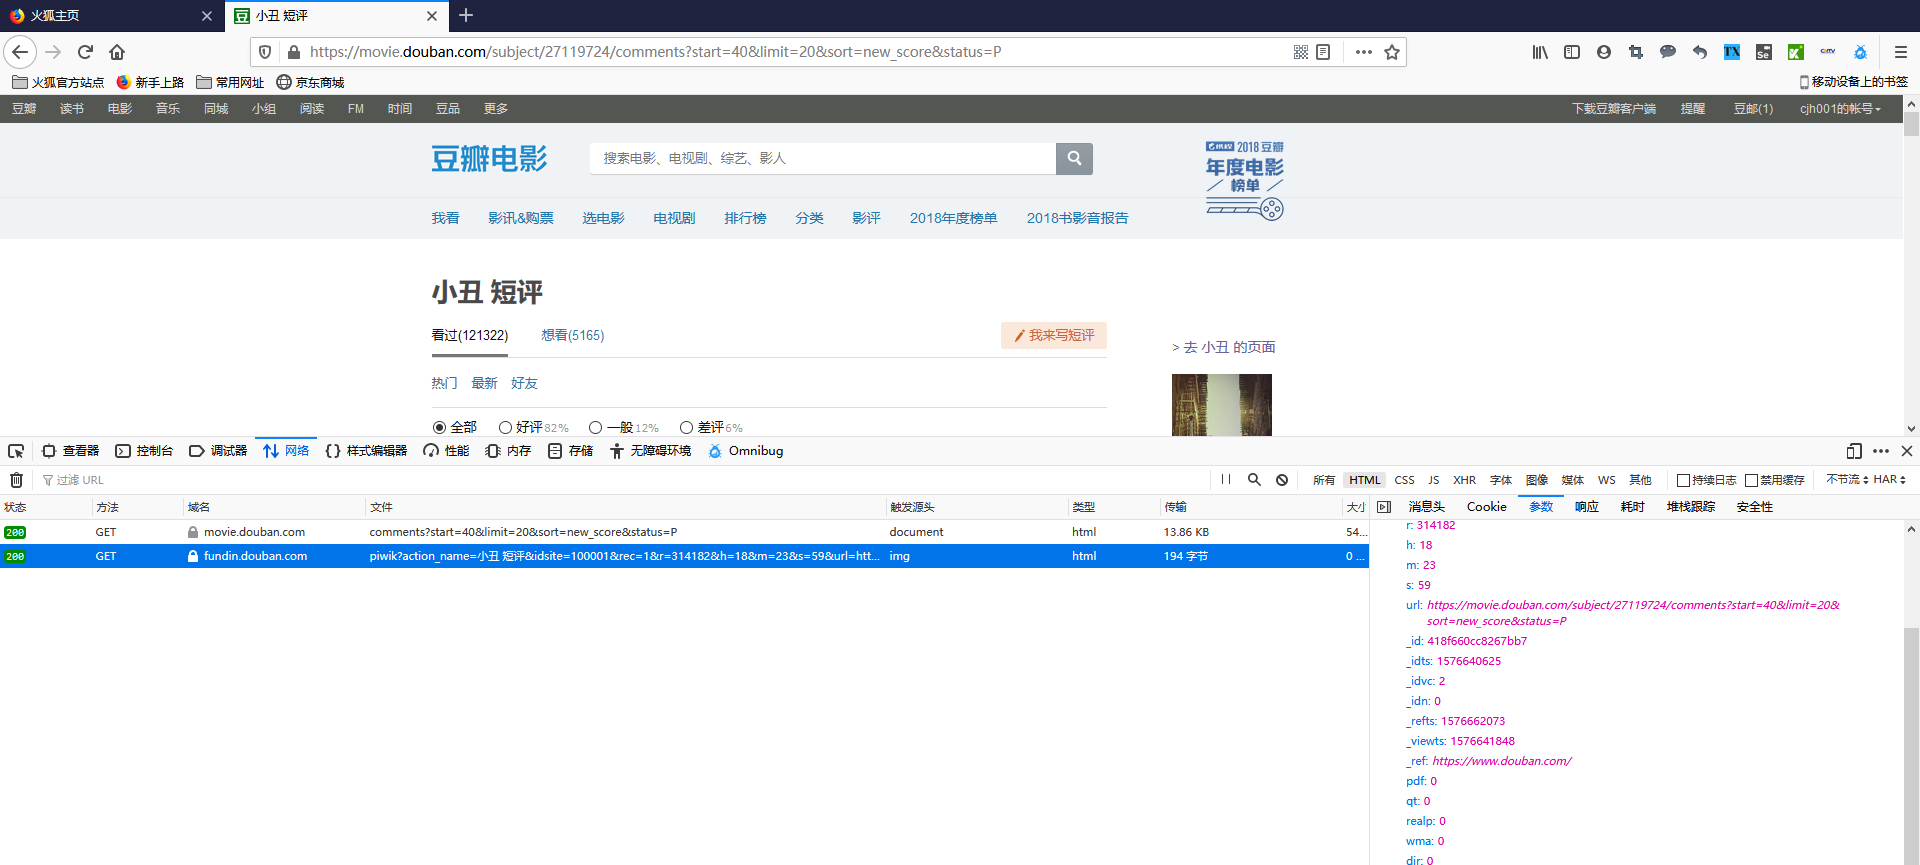1920x865 pixels.
Task: Open the Firefox home page icon
Action: [117, 52]
